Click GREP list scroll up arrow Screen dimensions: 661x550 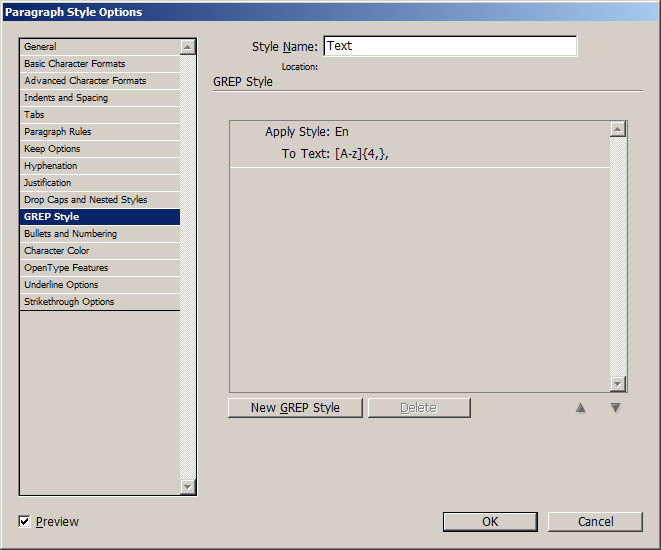[x=618, y=129]
